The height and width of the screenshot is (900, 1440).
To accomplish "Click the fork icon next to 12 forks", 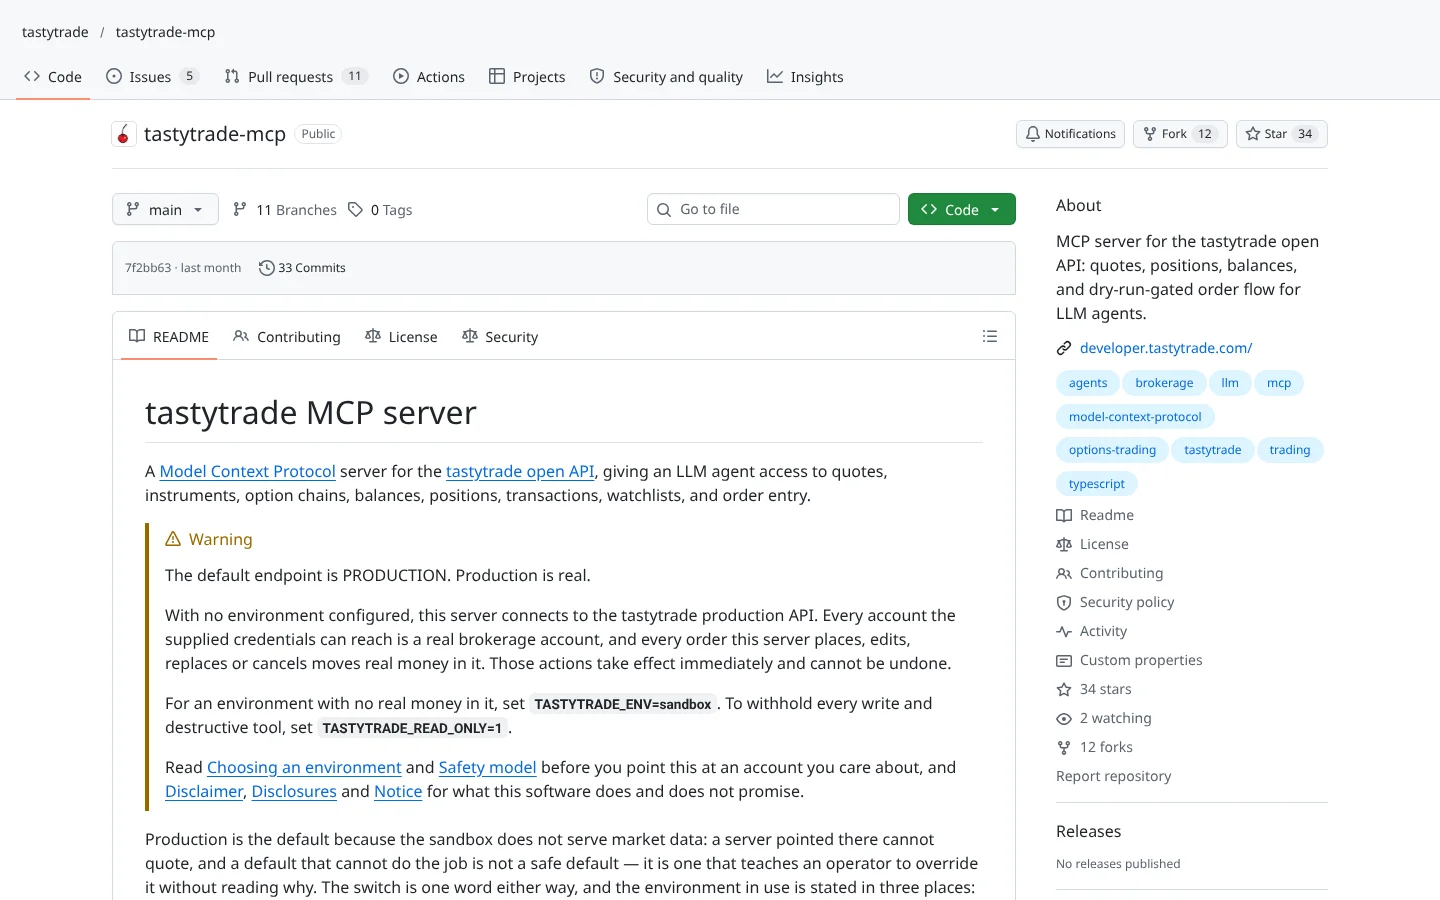I will click(x=1064, y=747).
